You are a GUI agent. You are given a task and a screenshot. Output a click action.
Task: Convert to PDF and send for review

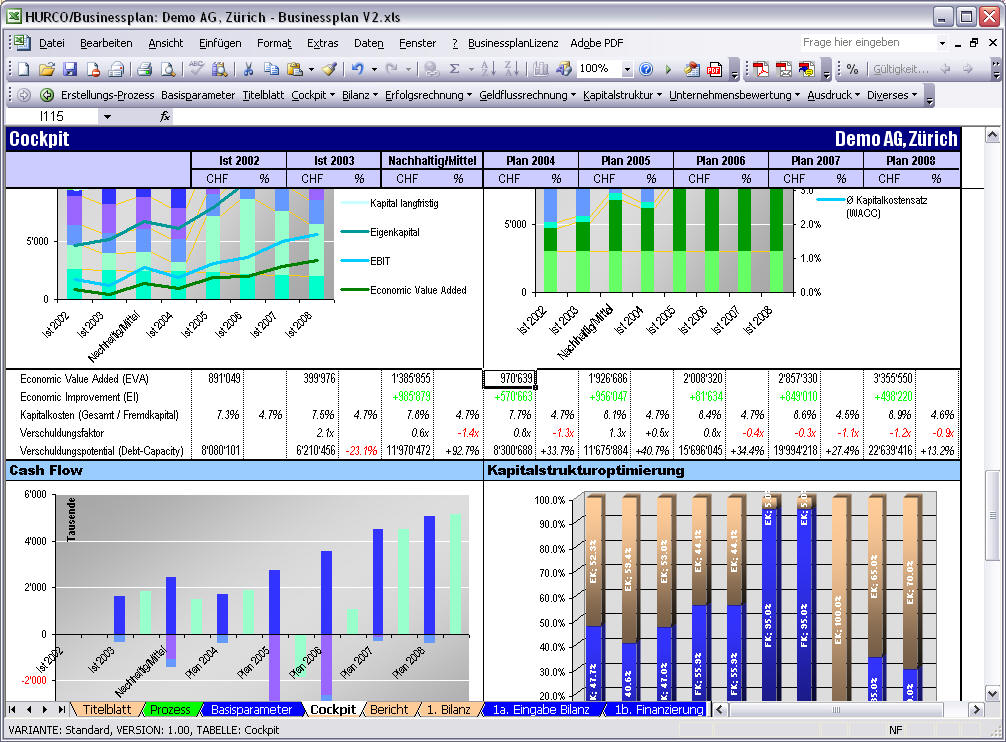[x=806, y=69]
